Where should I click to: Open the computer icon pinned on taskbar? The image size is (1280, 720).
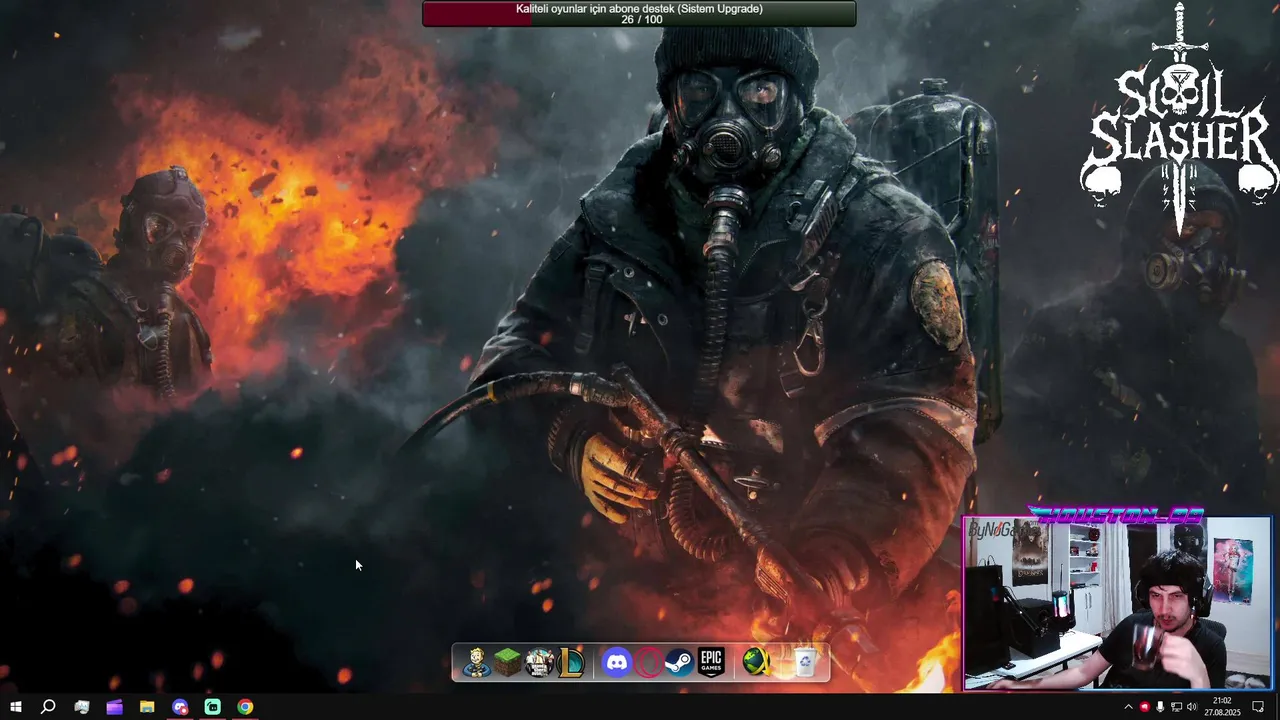82,707
